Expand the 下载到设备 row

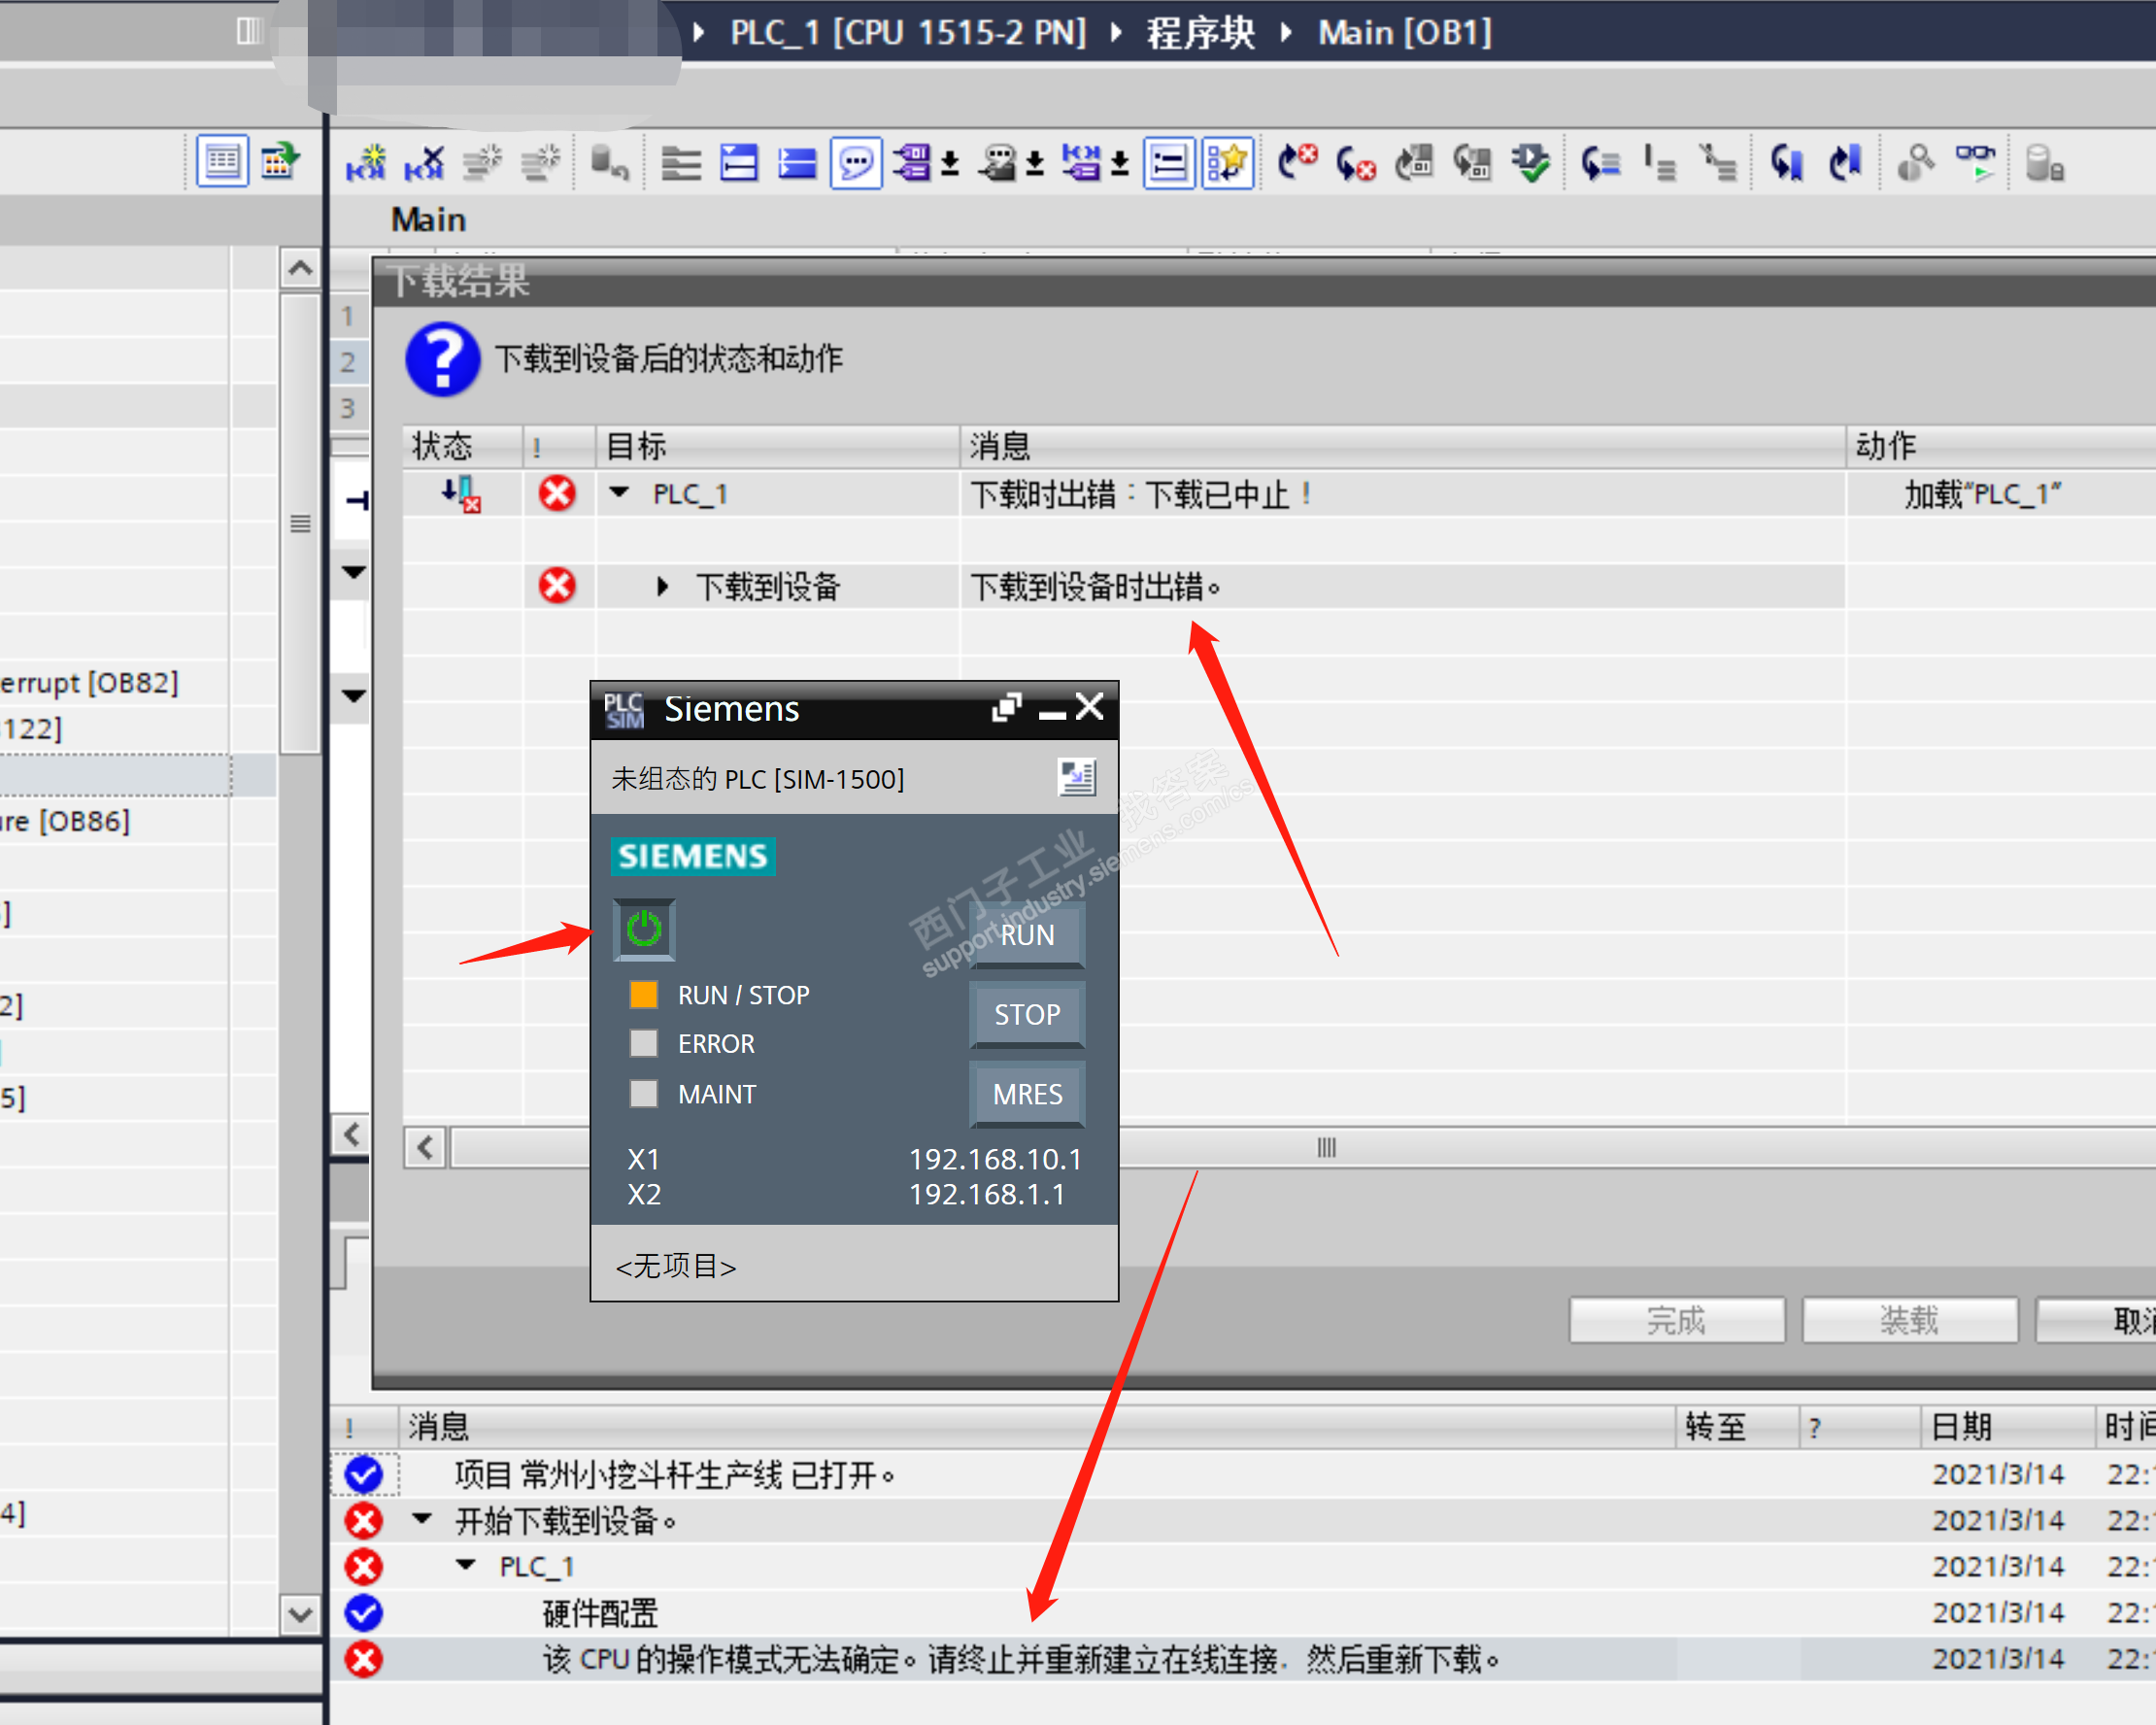coord(662,586)
